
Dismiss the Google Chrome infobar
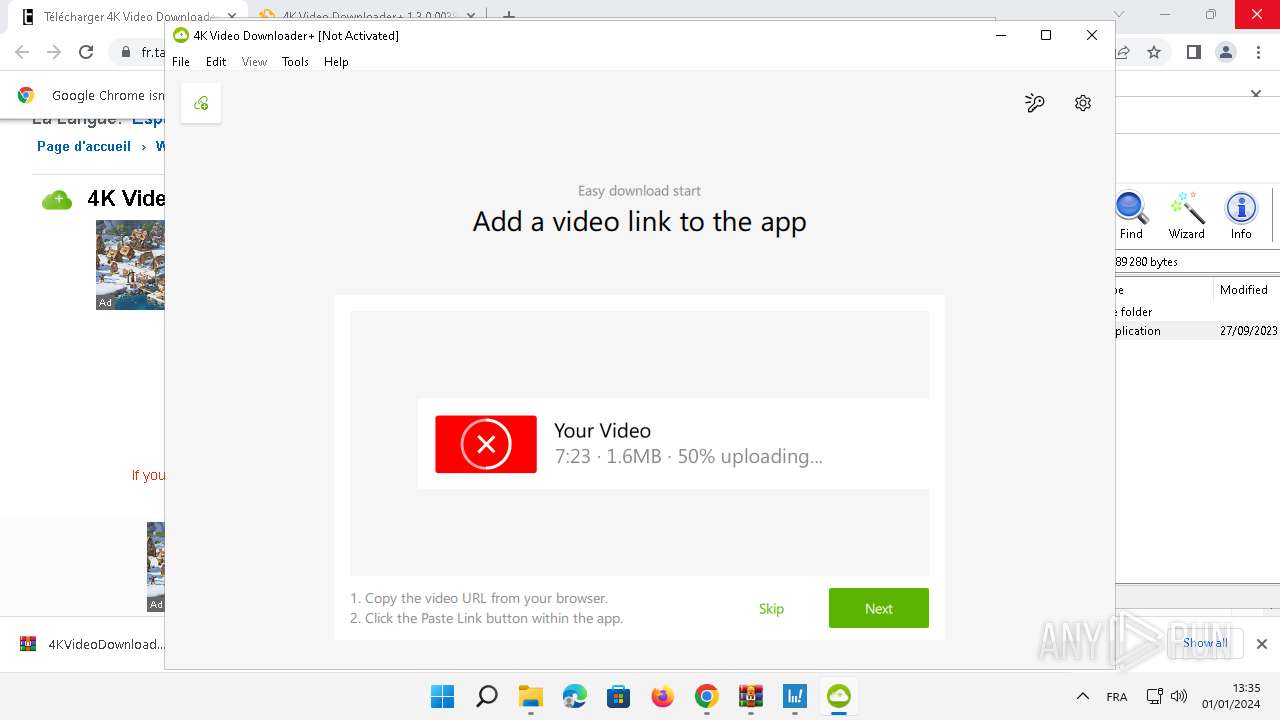pyautogui.click(x=1256, y=94)
